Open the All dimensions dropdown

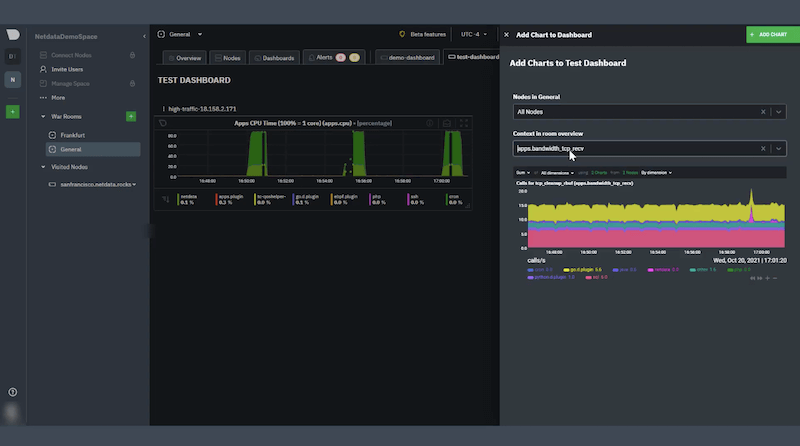pyautogui.click(x=557, y=173)
